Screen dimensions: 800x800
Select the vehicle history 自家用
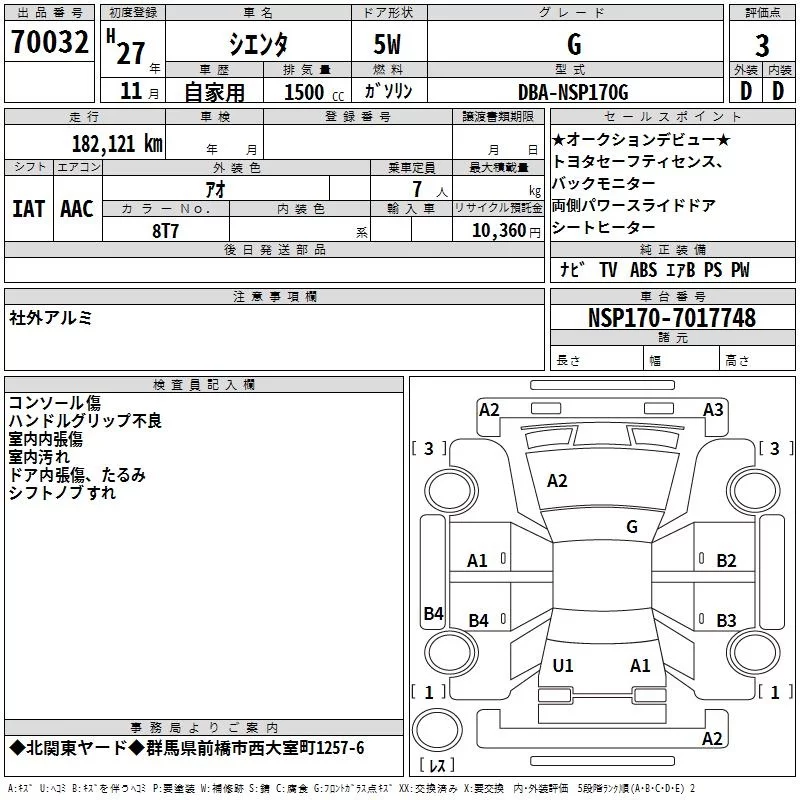click(214, 92)
